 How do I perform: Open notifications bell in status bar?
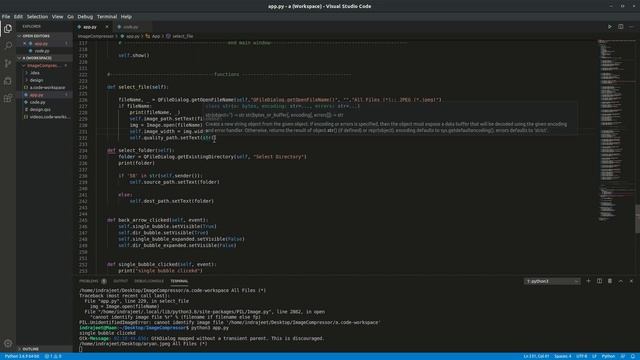click(633, 356)
